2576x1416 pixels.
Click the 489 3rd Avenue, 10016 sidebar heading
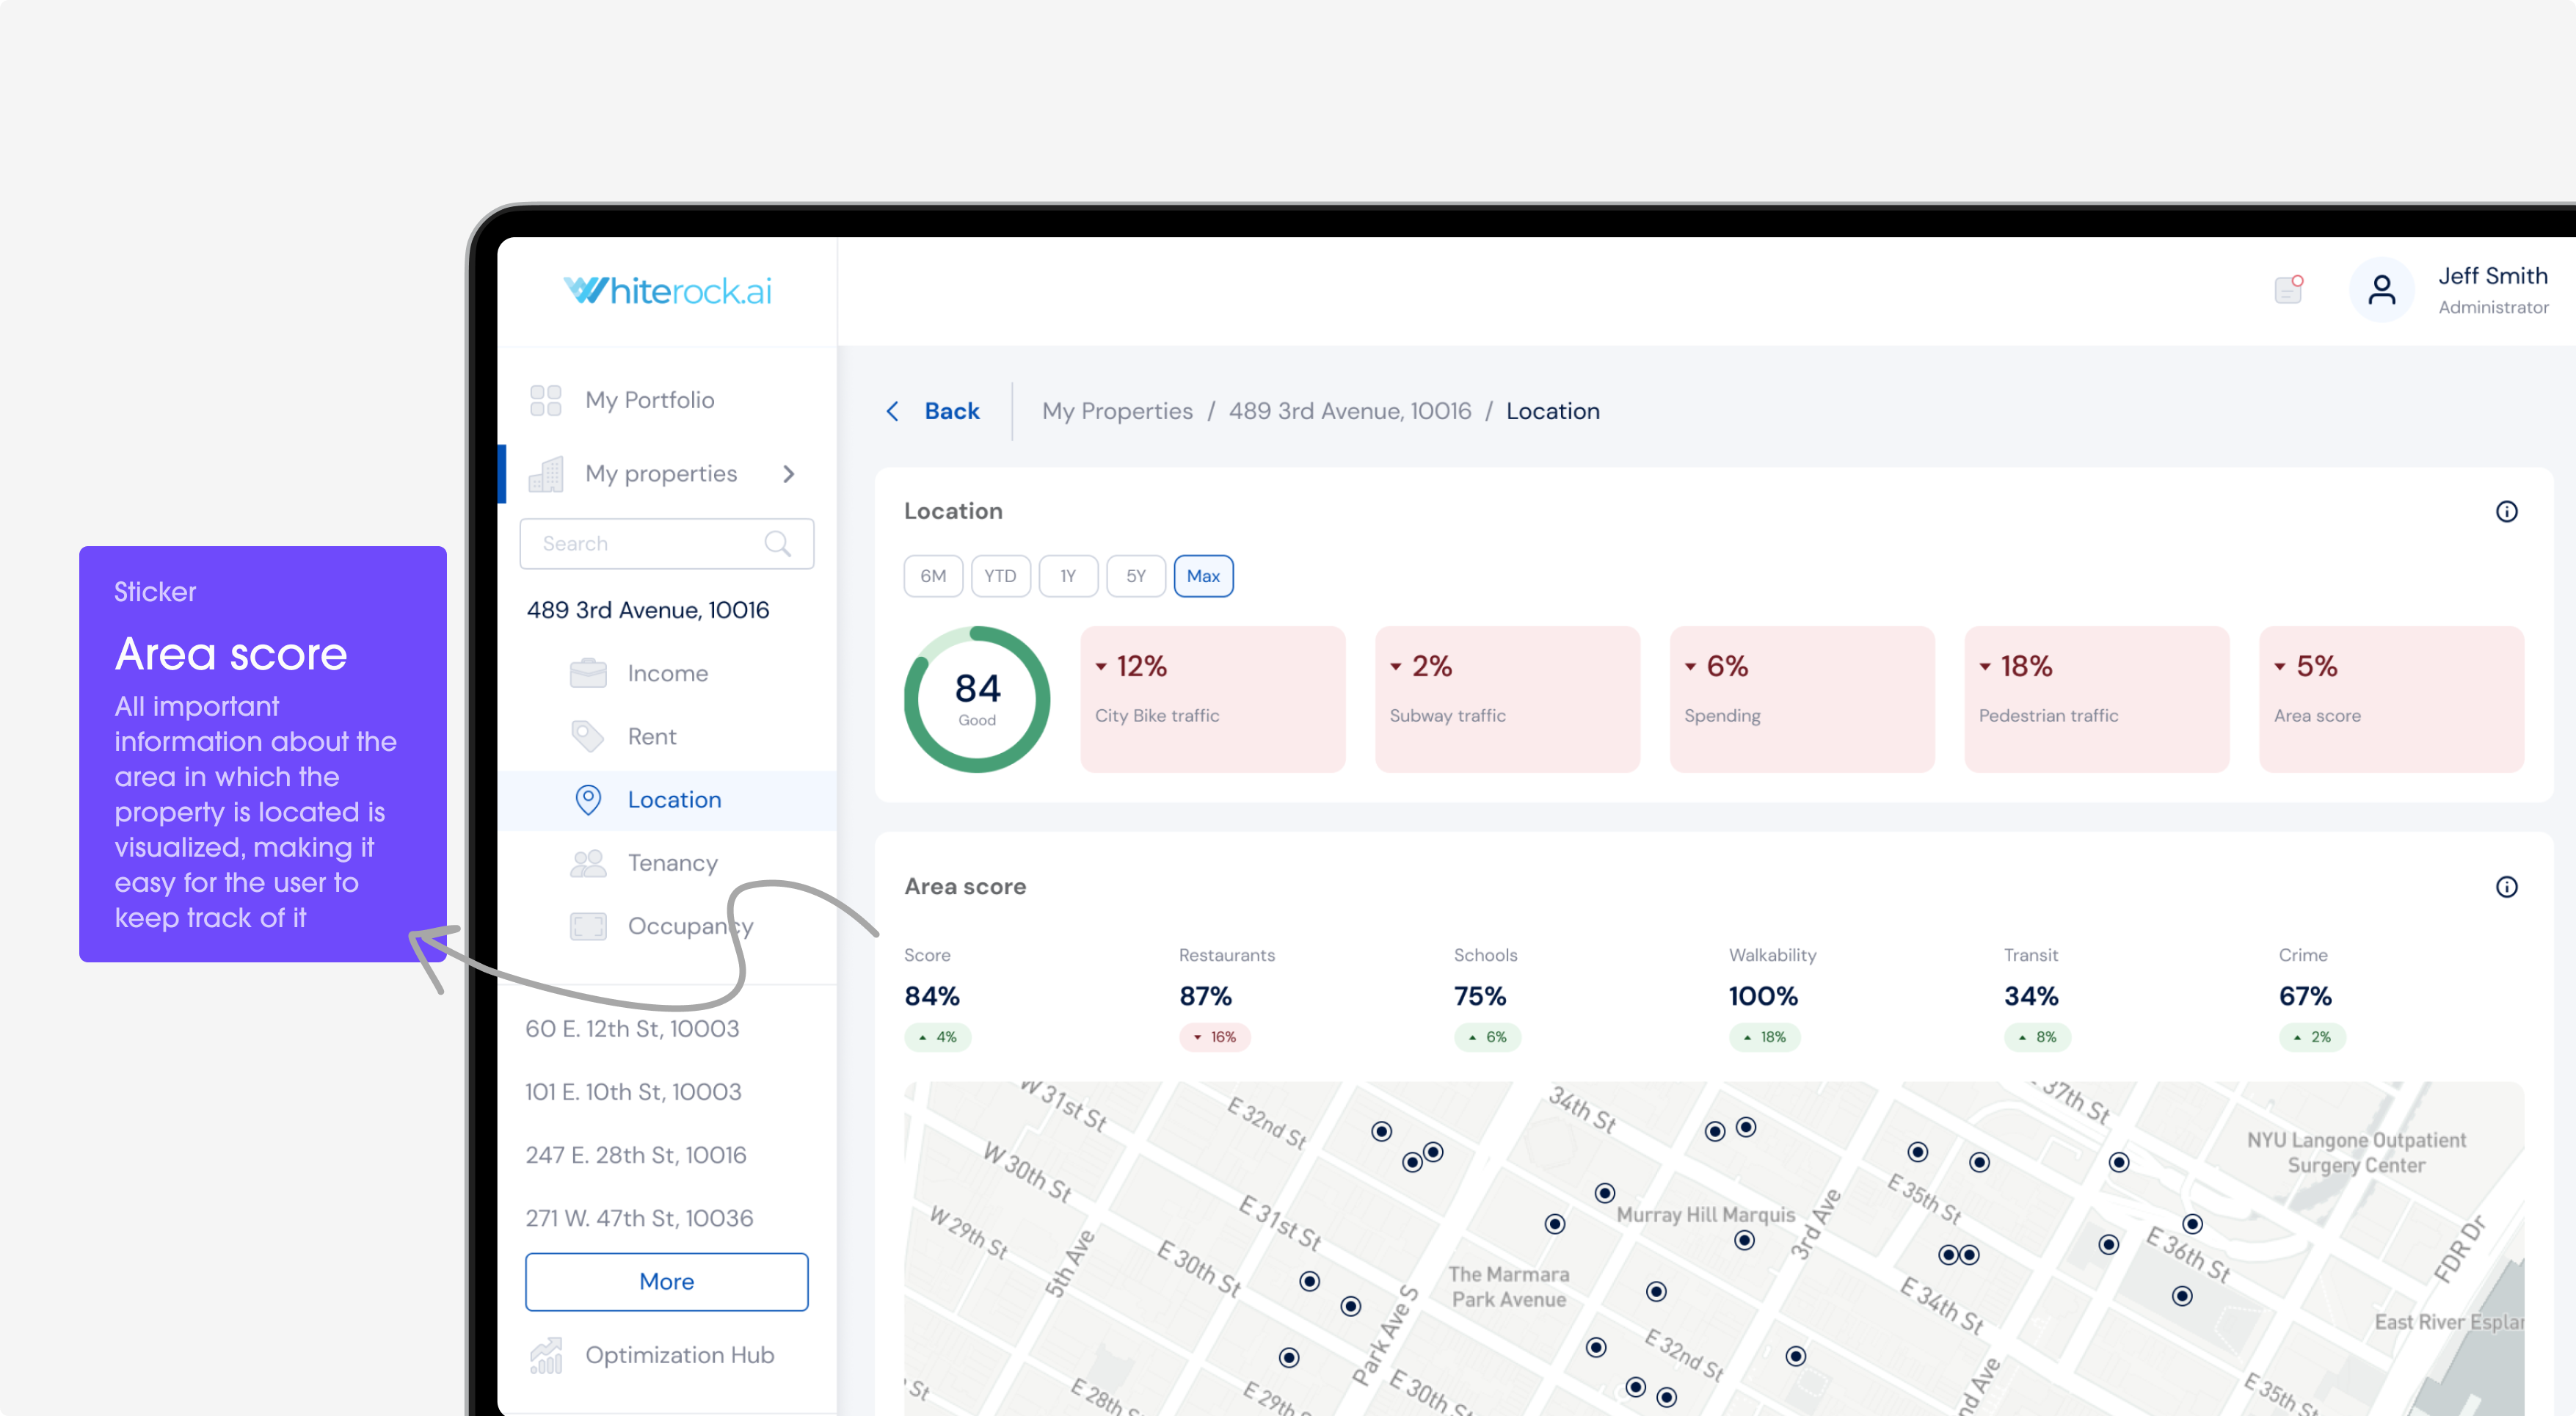[648, 610]
